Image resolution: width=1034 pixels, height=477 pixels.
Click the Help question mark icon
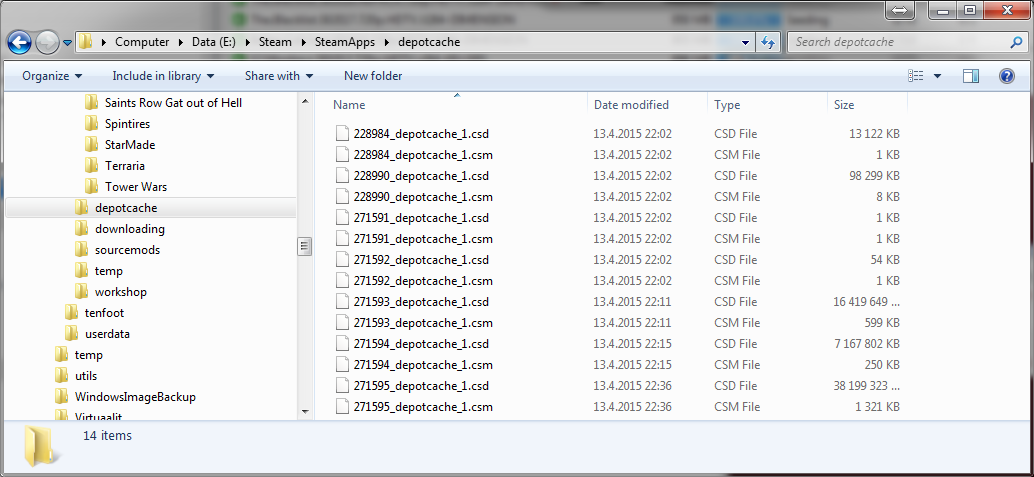[1006, 76]
